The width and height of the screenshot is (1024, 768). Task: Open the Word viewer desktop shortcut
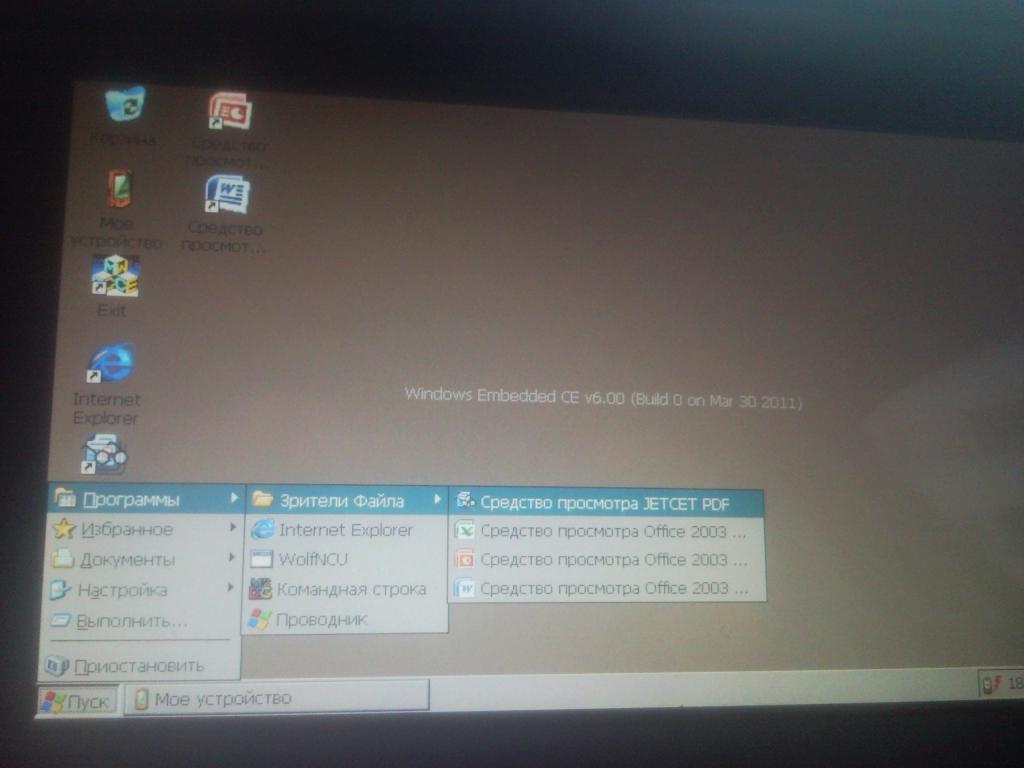click(227, 194)
